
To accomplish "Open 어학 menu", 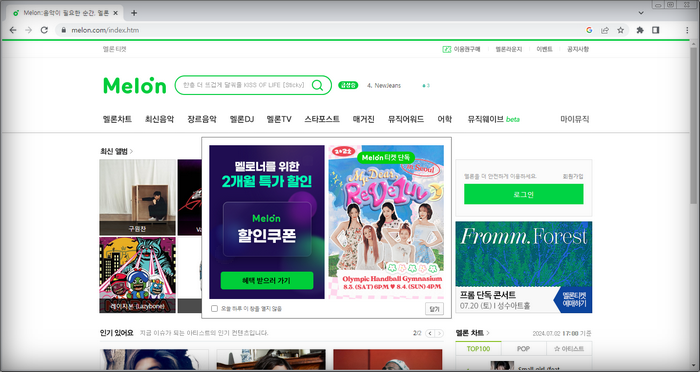I will click(445, 119).
